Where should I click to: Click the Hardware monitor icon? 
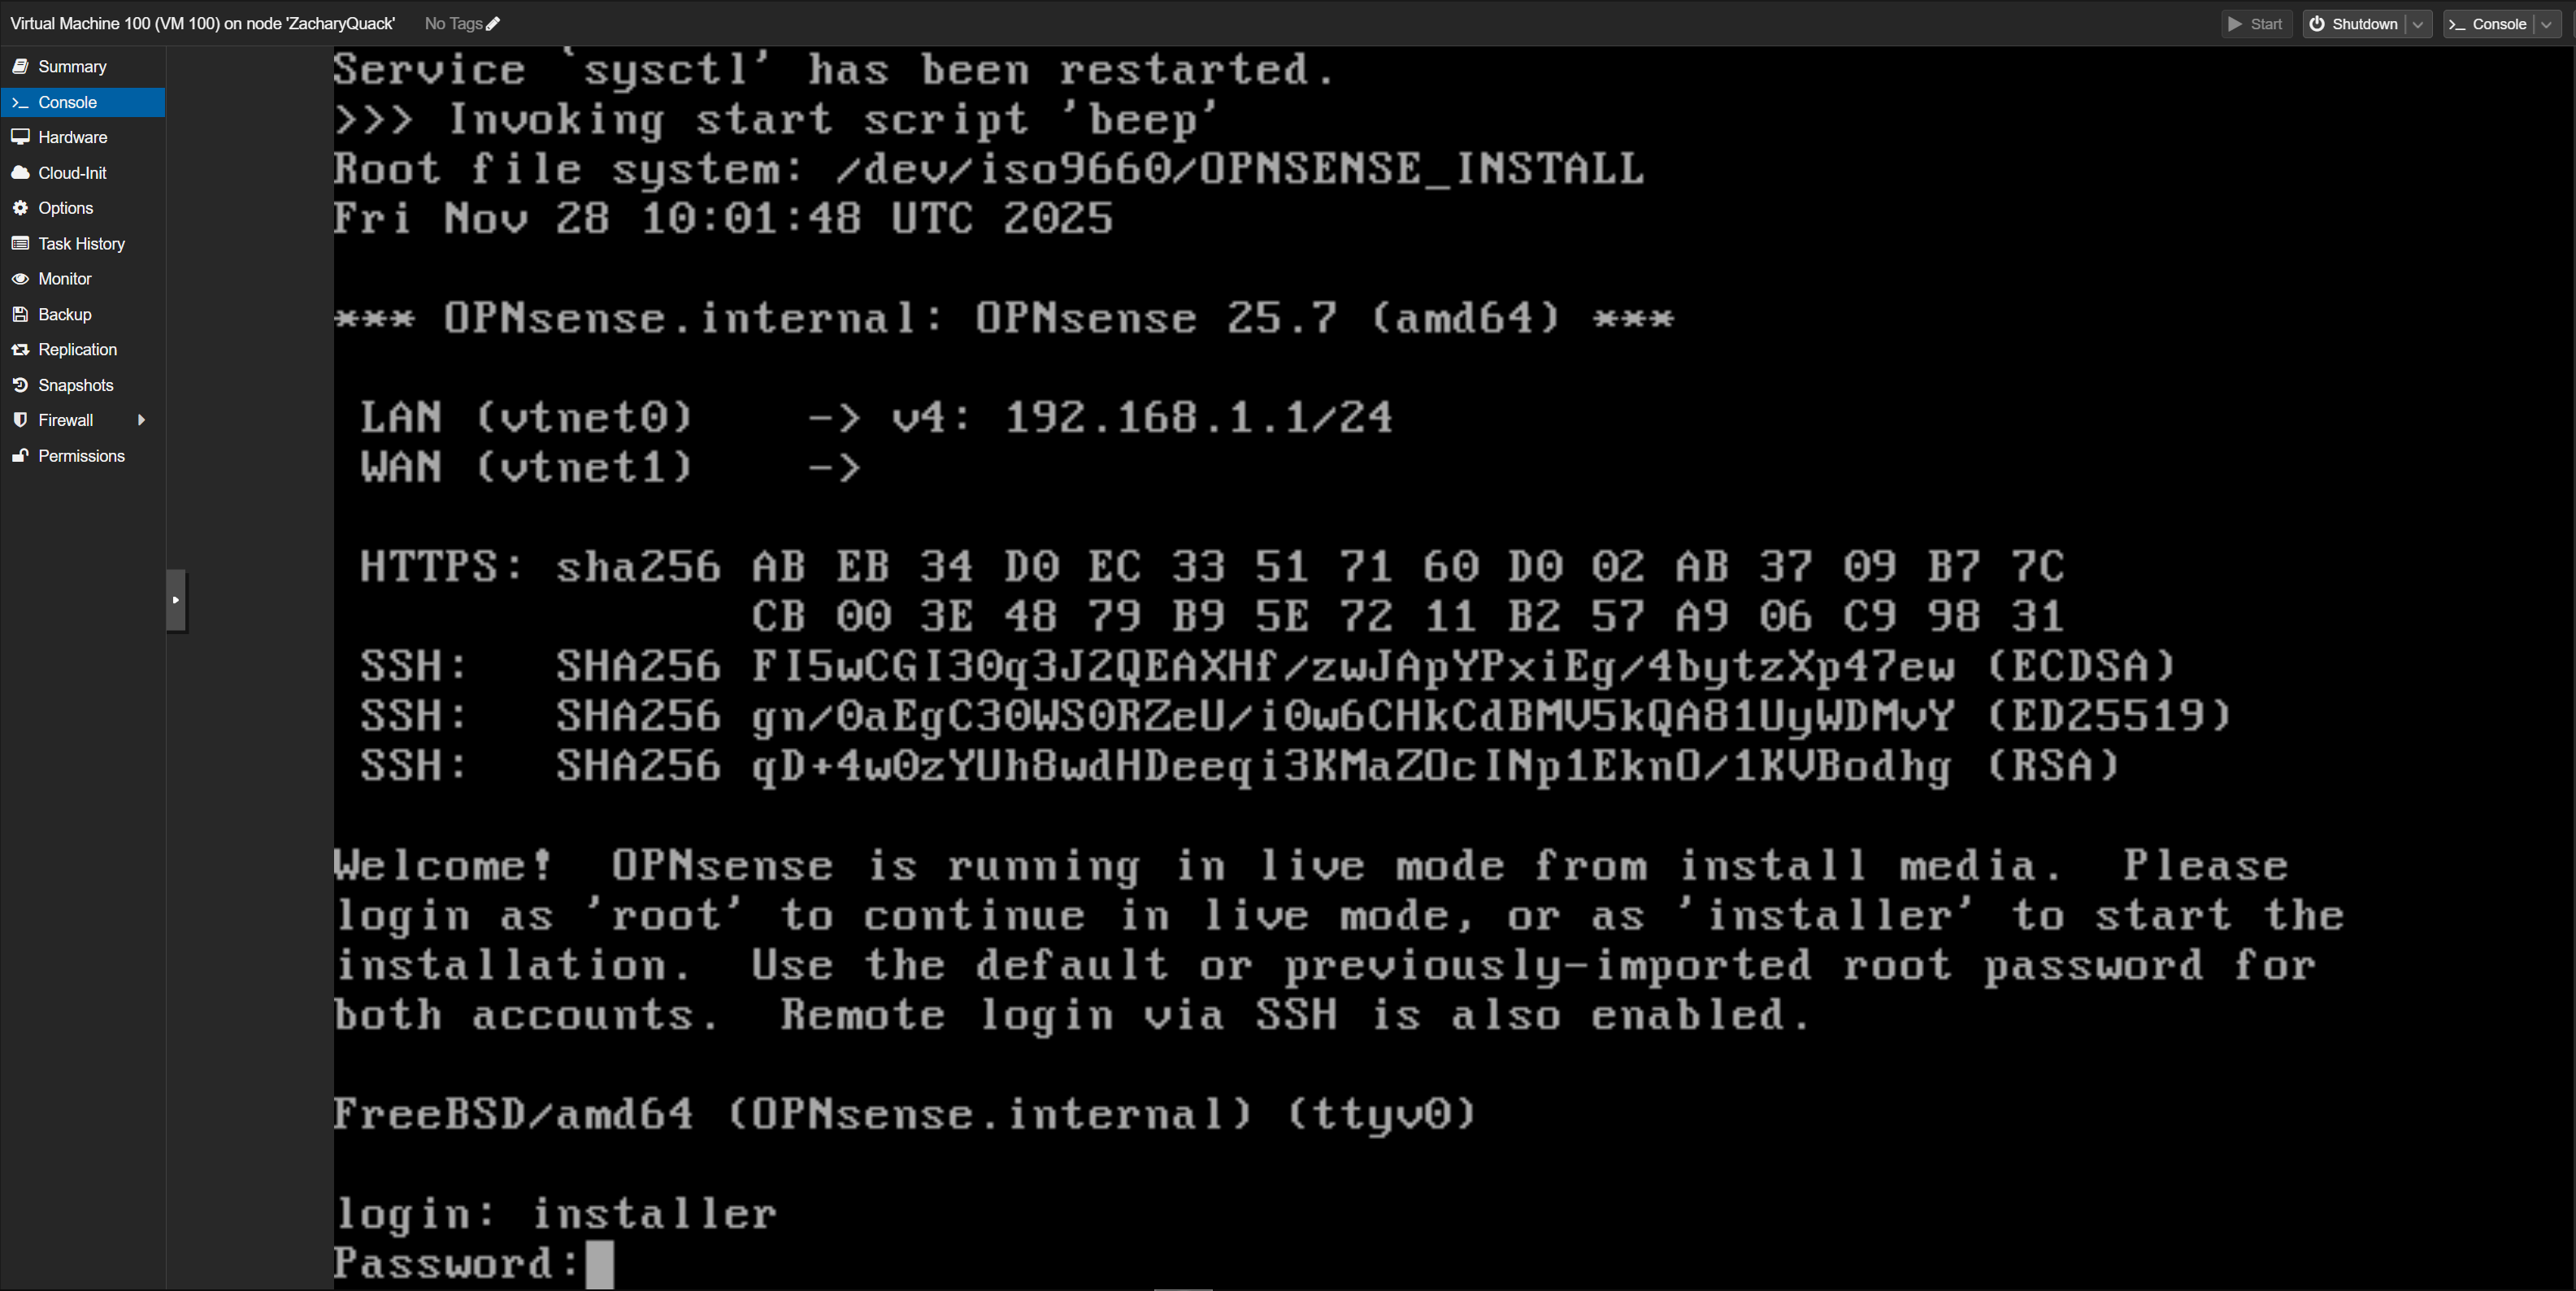(20, 137)
